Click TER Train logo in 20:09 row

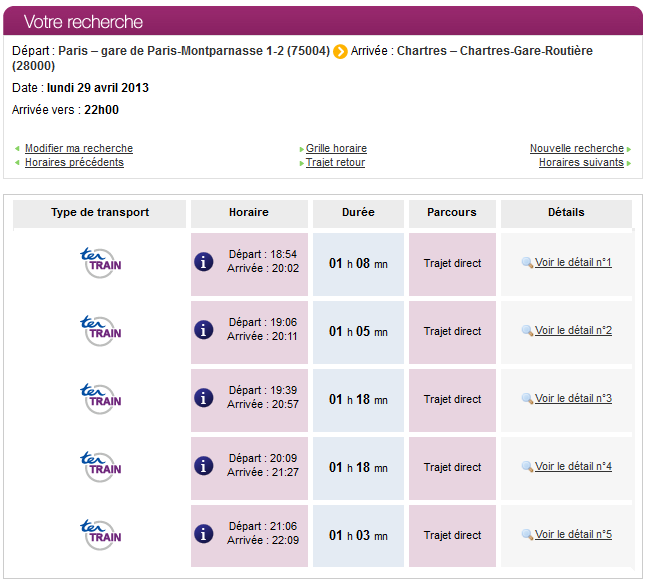(100, 467)
